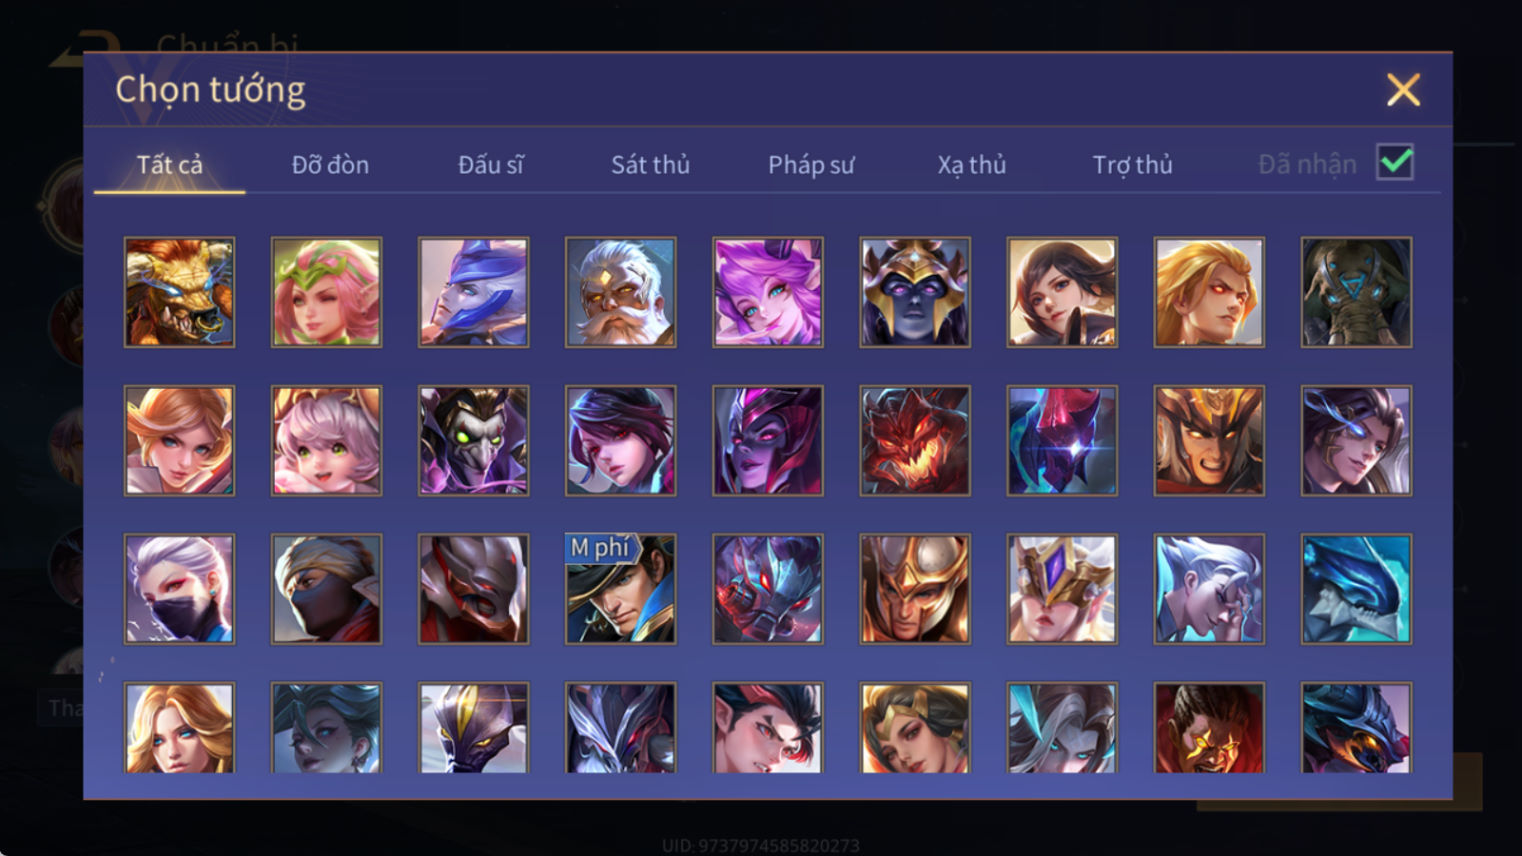The height and width of the screenshot is (856, 1522).
Task: Choose the masked white-haired ninja hero
Action: tap(179, 589)
